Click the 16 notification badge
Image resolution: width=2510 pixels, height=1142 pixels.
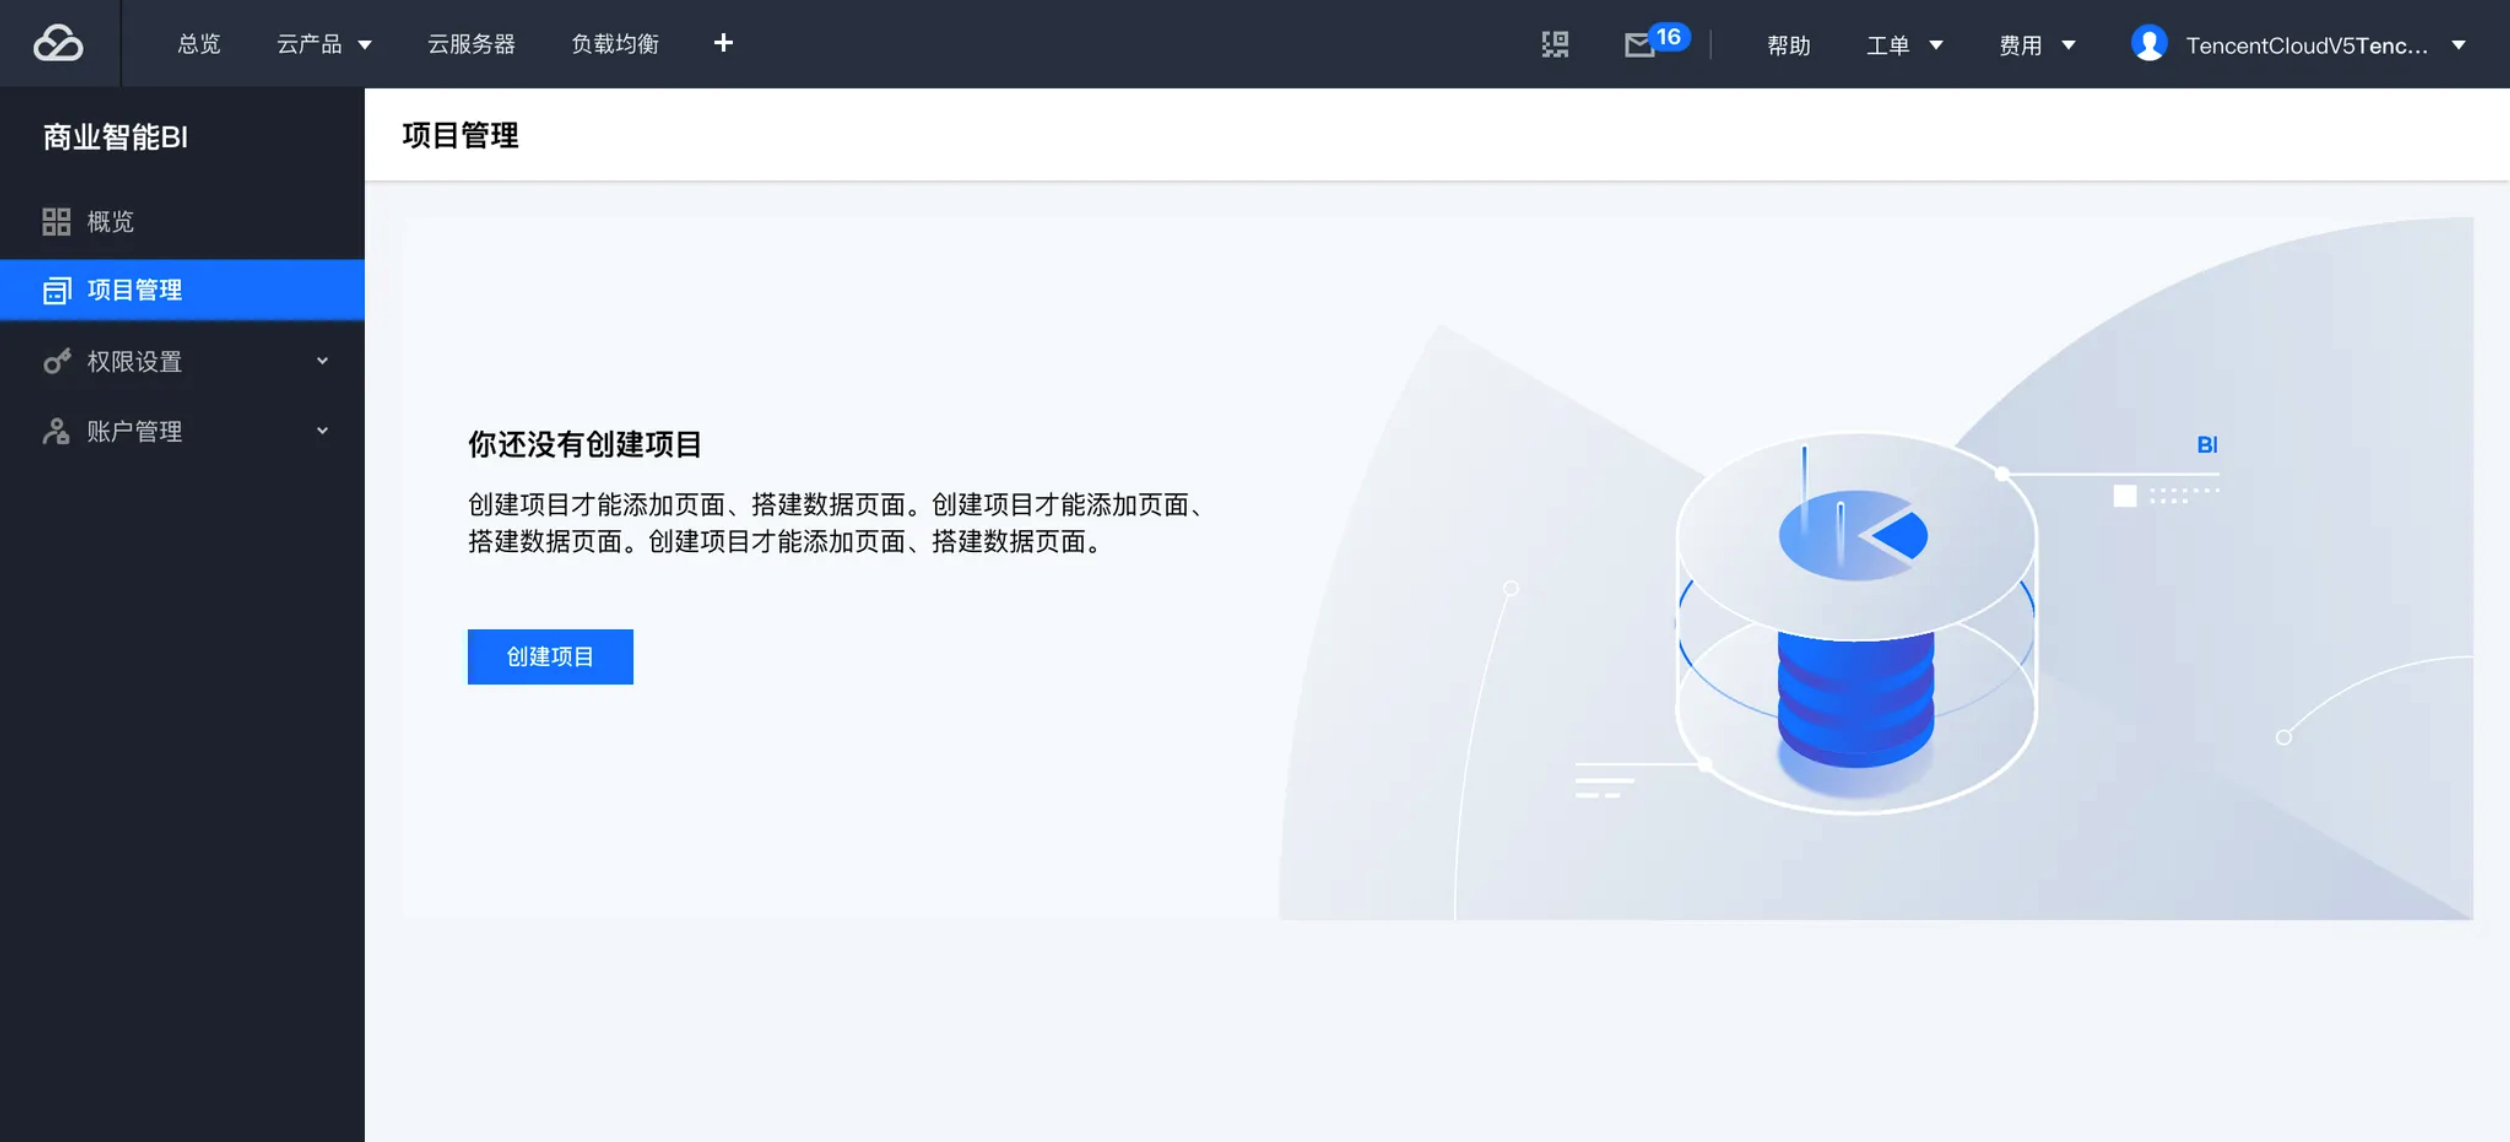1668,37
